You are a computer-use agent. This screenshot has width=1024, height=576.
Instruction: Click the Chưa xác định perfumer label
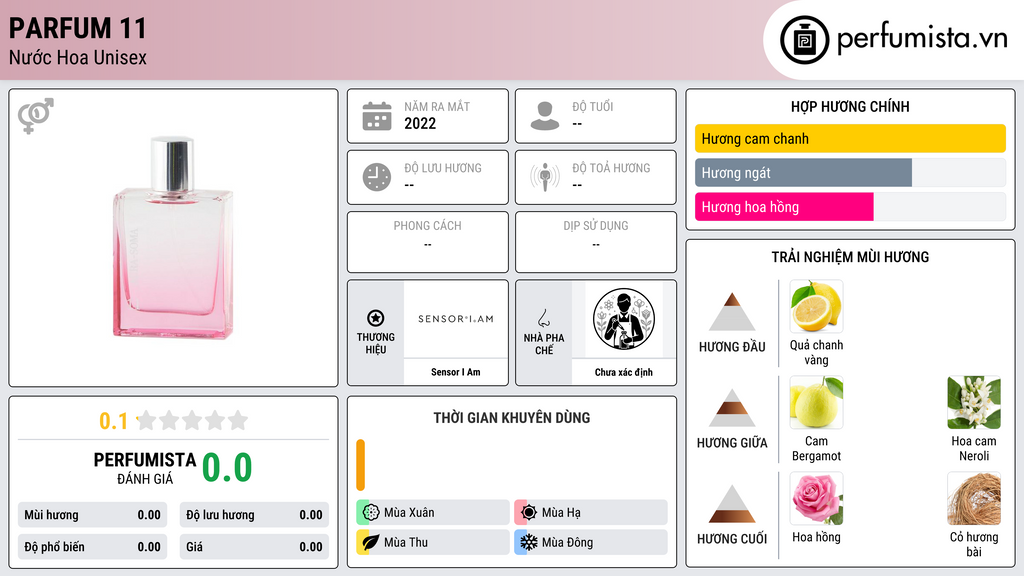(624, 372)
